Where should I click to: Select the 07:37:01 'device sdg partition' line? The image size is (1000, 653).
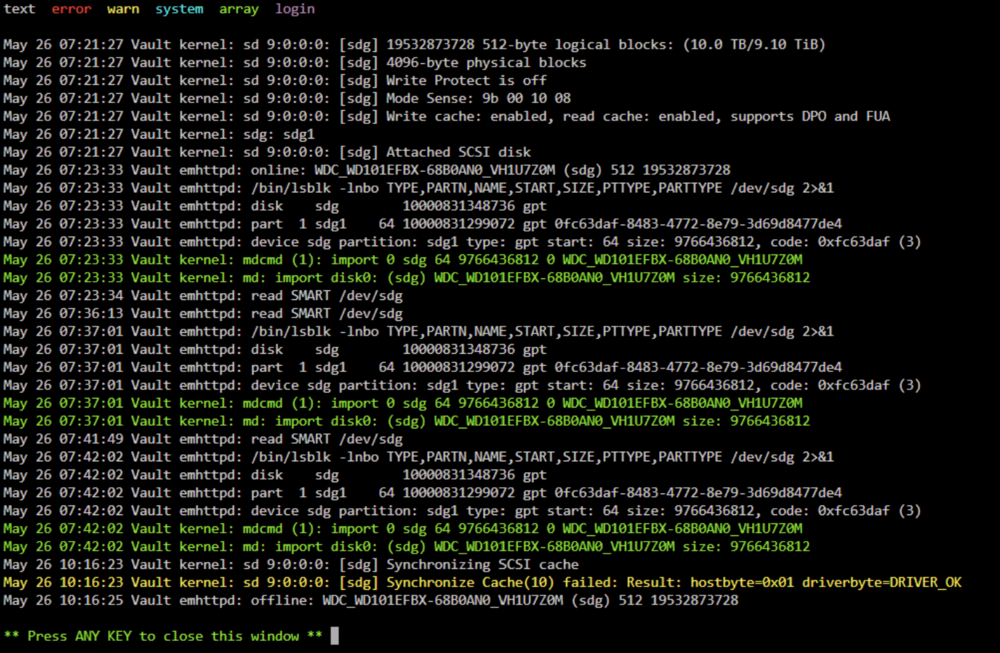[462, 385]
